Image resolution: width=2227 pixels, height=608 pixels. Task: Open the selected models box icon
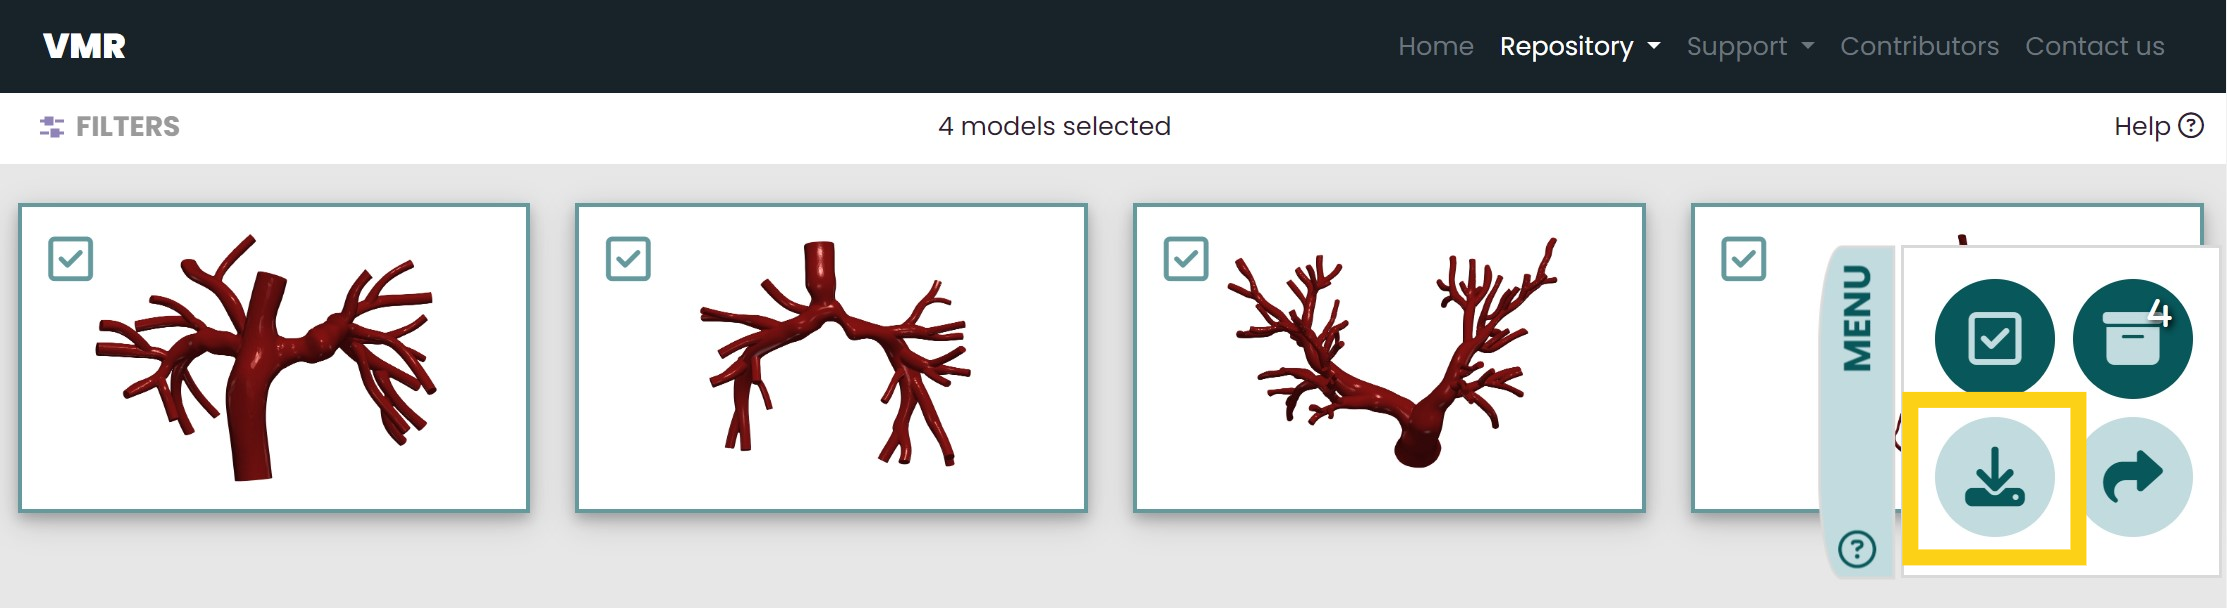point(2133,339)
